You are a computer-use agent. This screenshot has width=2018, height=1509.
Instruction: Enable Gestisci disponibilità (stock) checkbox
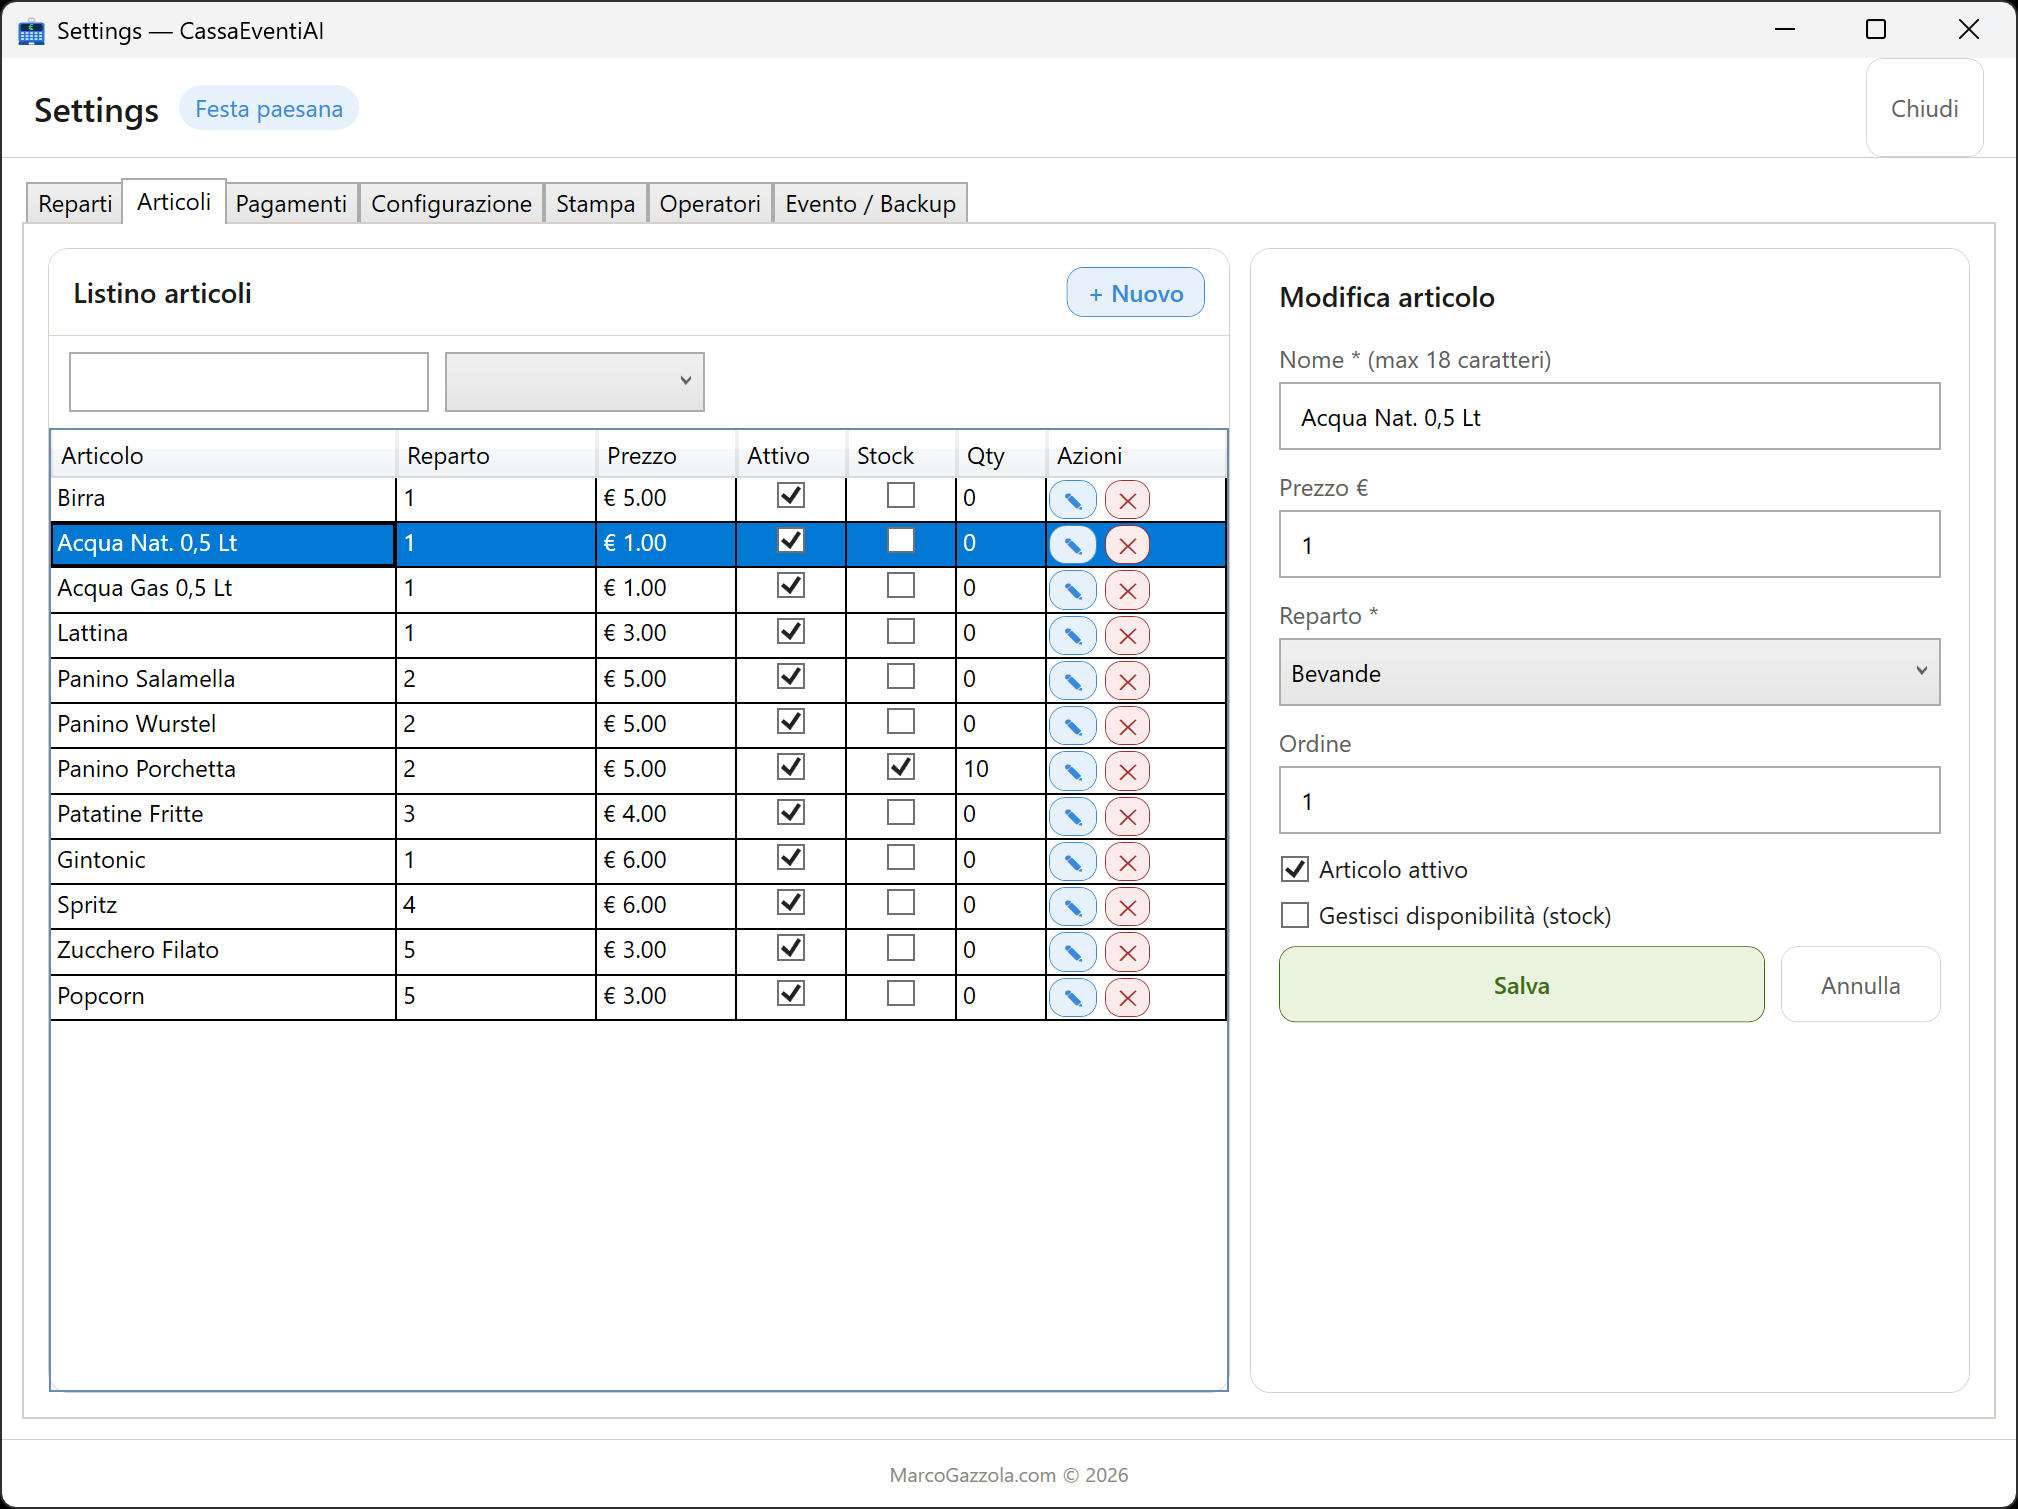click(1295, 915)
